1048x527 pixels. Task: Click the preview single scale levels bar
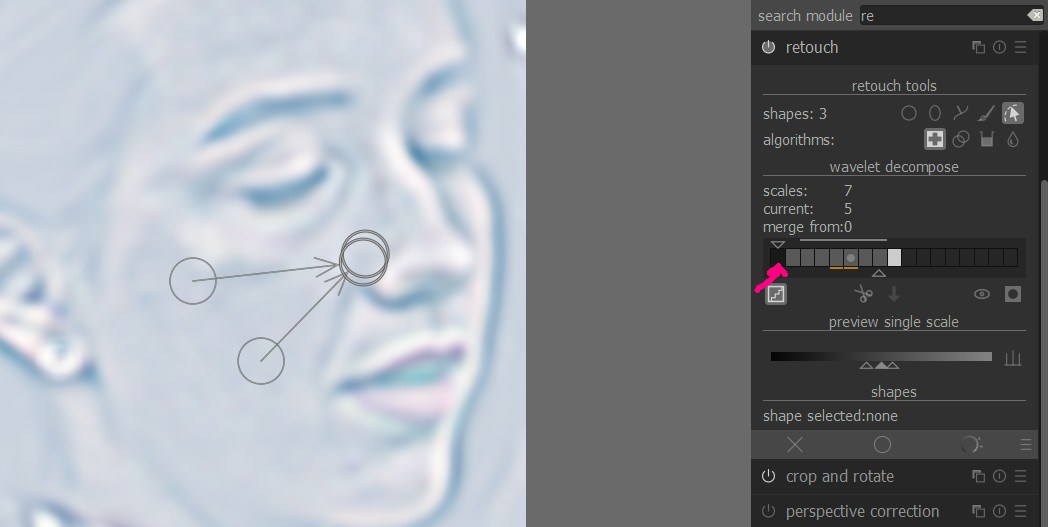(881, 356)
